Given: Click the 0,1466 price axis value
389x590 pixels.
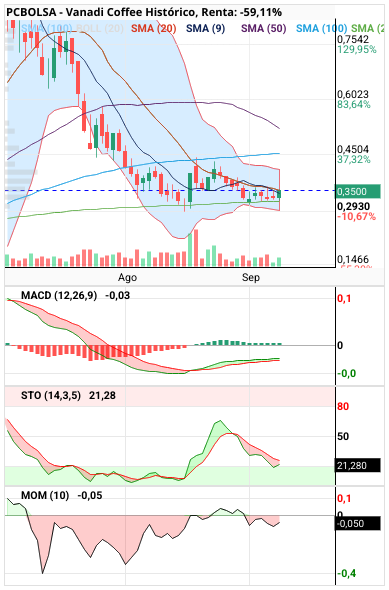Looking at the screenshot, I should tap(353, 259).
